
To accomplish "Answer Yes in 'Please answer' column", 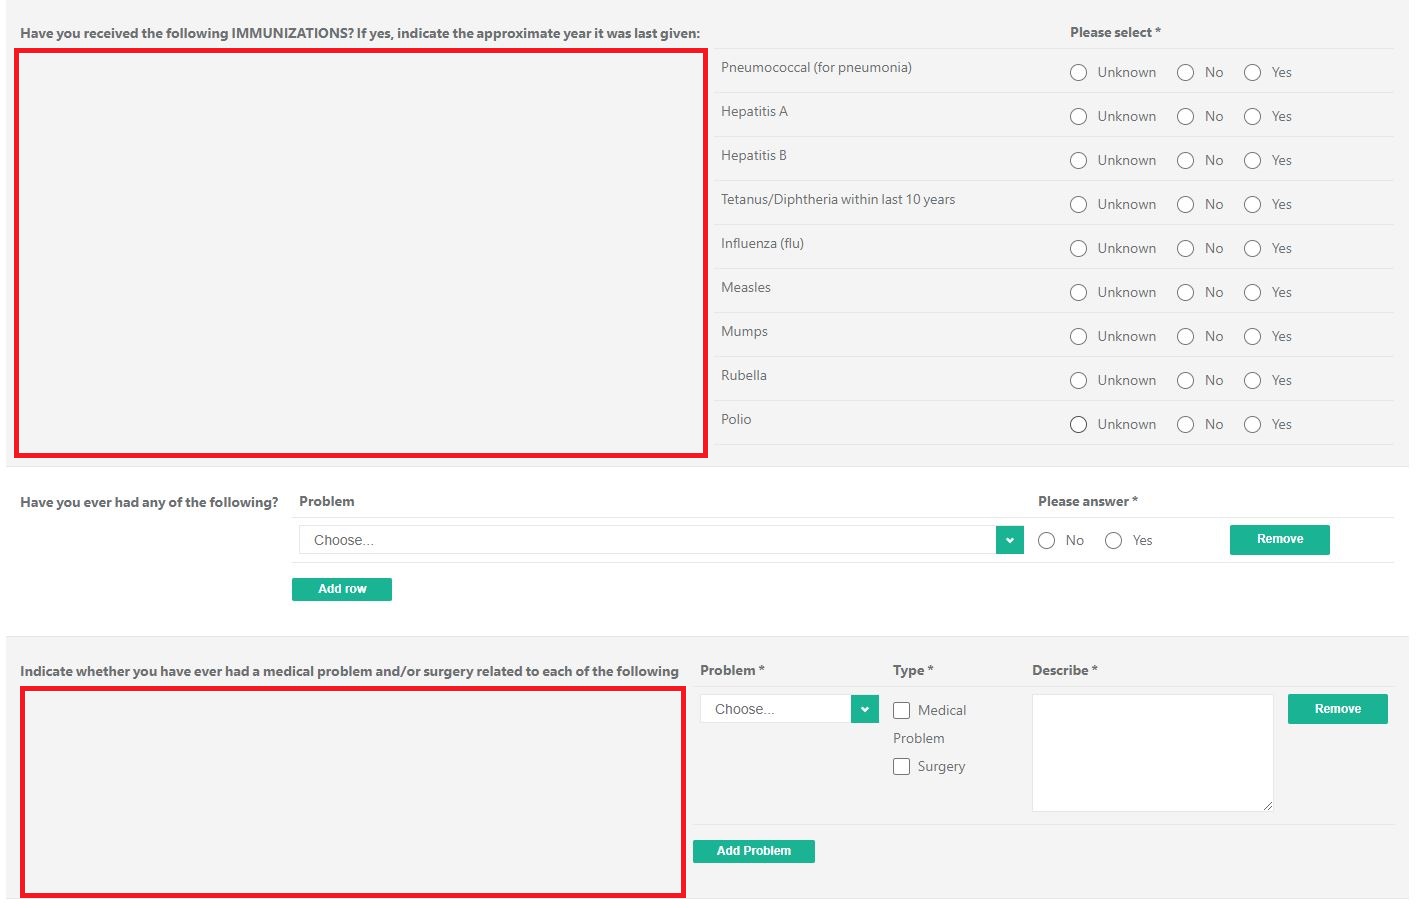I will click(1113, 540).
